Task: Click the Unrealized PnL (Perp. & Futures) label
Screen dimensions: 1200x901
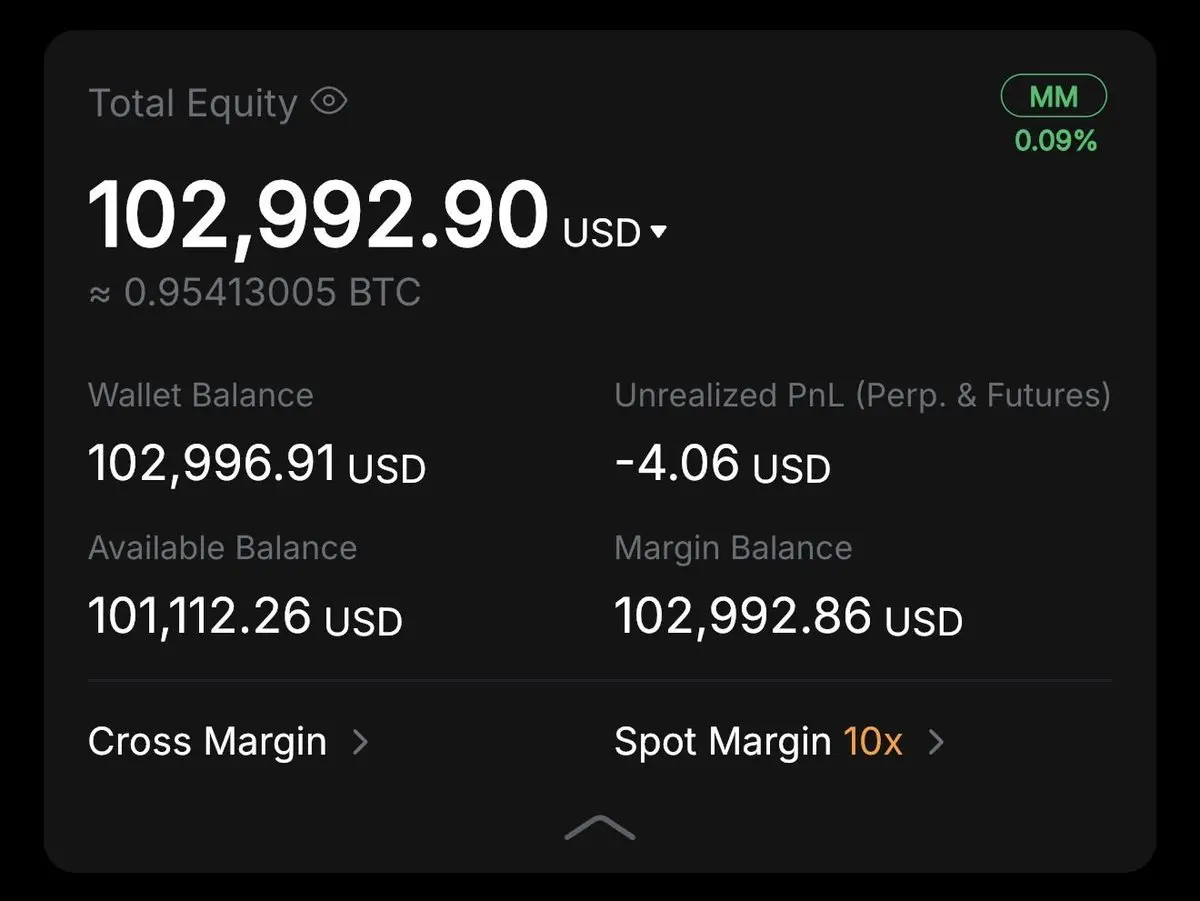Action: (x=862, y=395)
